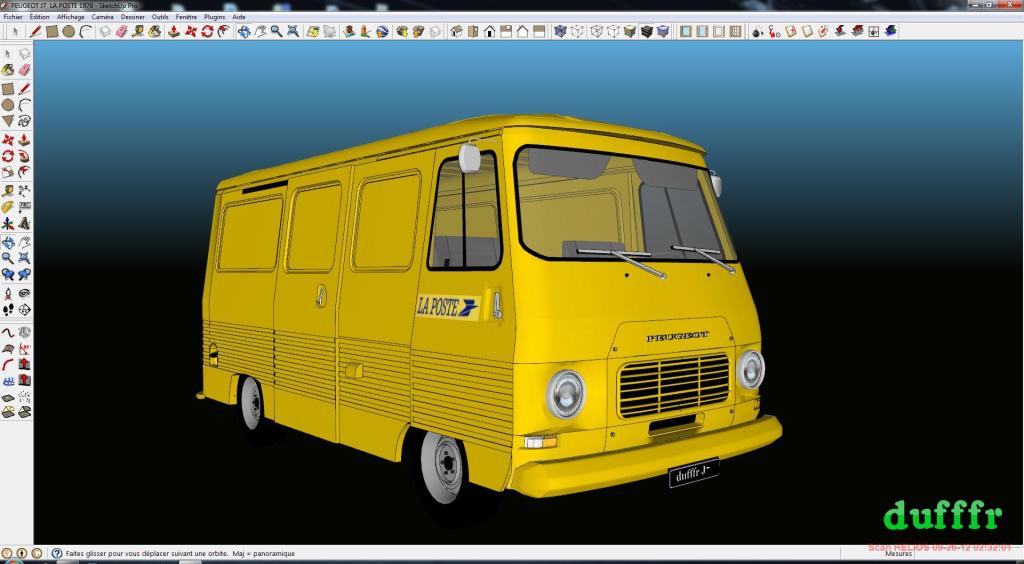Select the Dimension tool in the left palette

coord(24,190)
